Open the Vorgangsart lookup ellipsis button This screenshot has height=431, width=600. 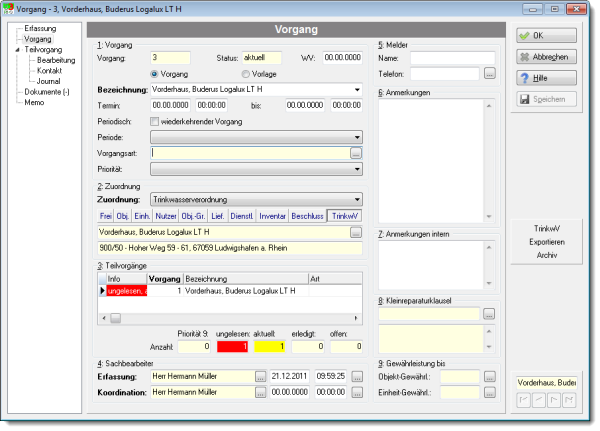click(x=356, y=153)
